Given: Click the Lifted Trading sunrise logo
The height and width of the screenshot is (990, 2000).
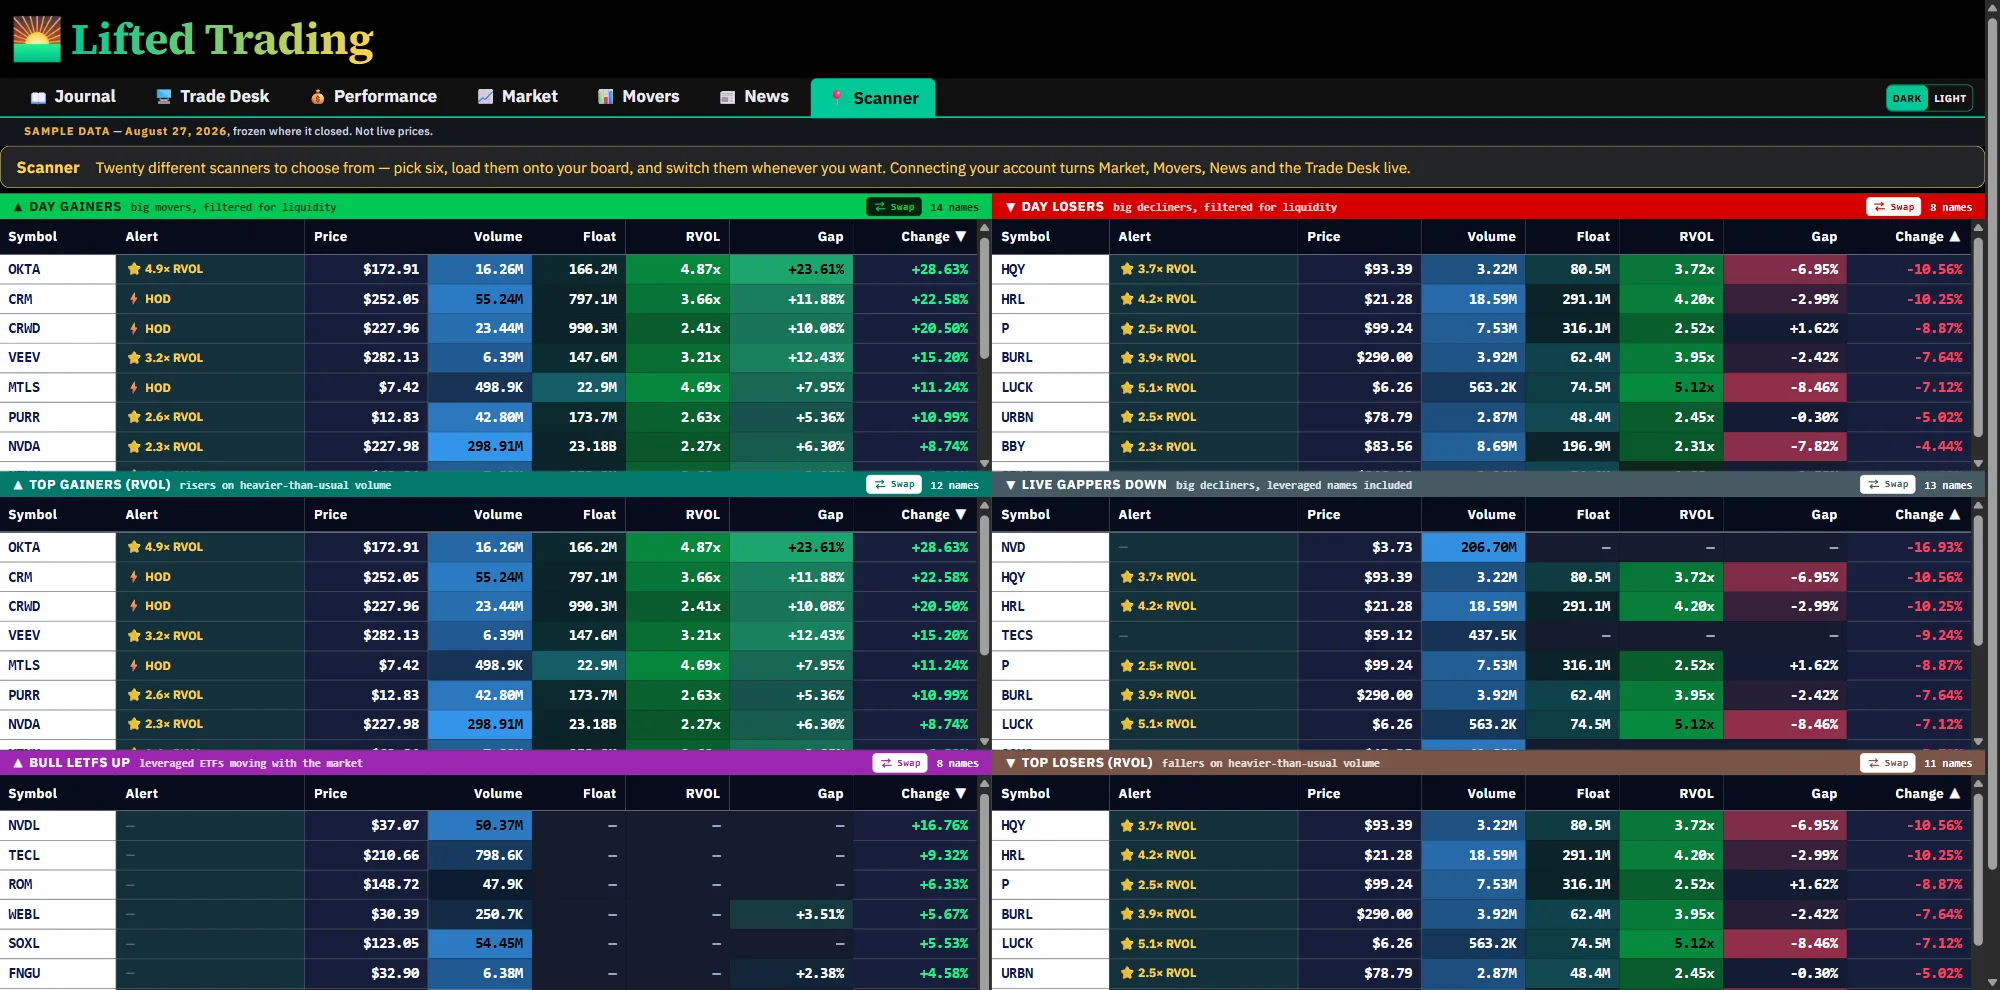Looking at the screenshot, I should (x=37, y=39).
